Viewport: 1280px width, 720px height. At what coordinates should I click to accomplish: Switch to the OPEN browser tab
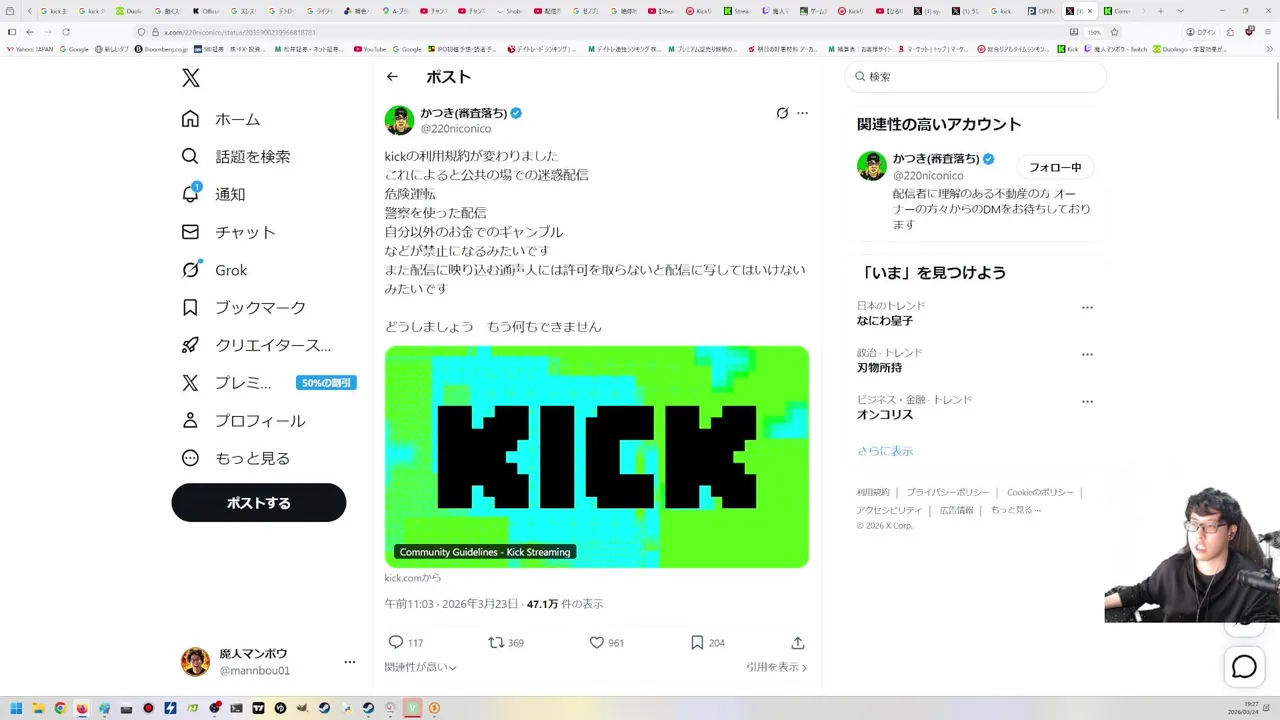pos(1040,11)
